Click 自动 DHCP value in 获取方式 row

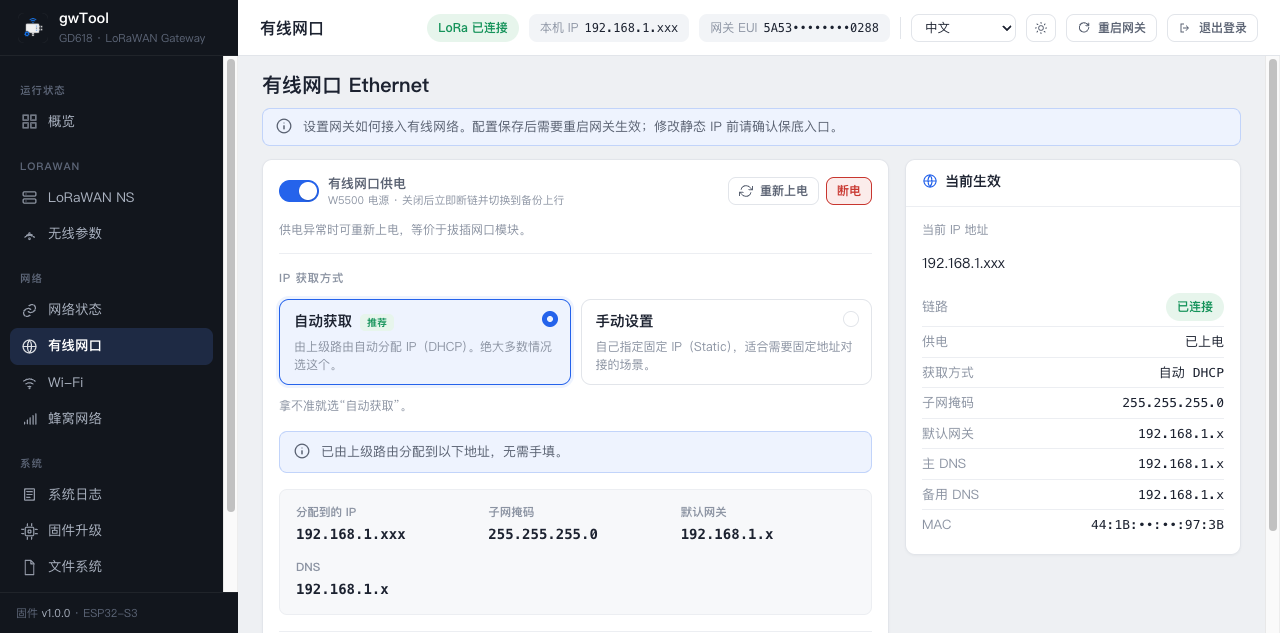click(1191, 373)
